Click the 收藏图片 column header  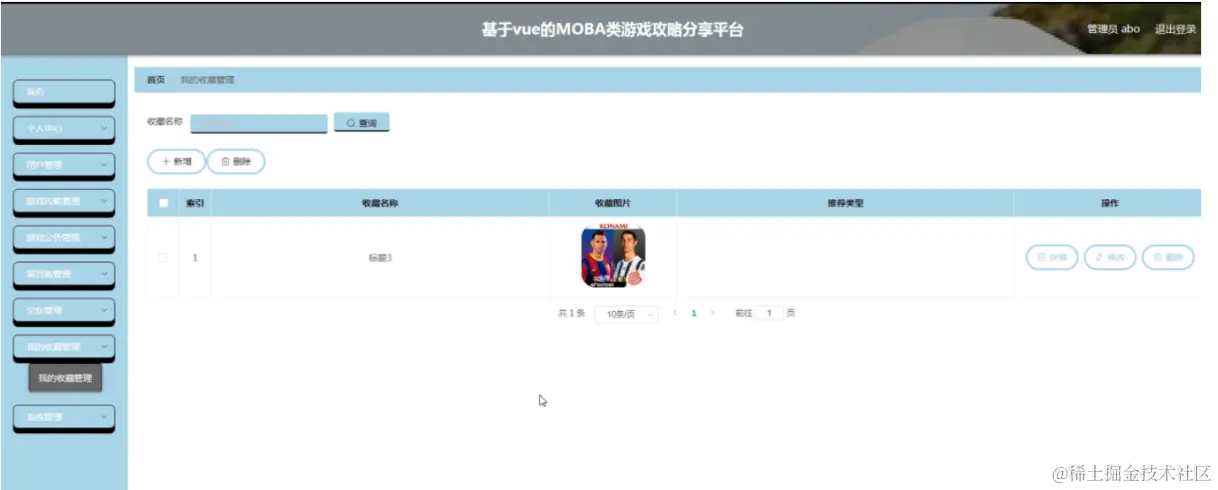click(613, 203)
